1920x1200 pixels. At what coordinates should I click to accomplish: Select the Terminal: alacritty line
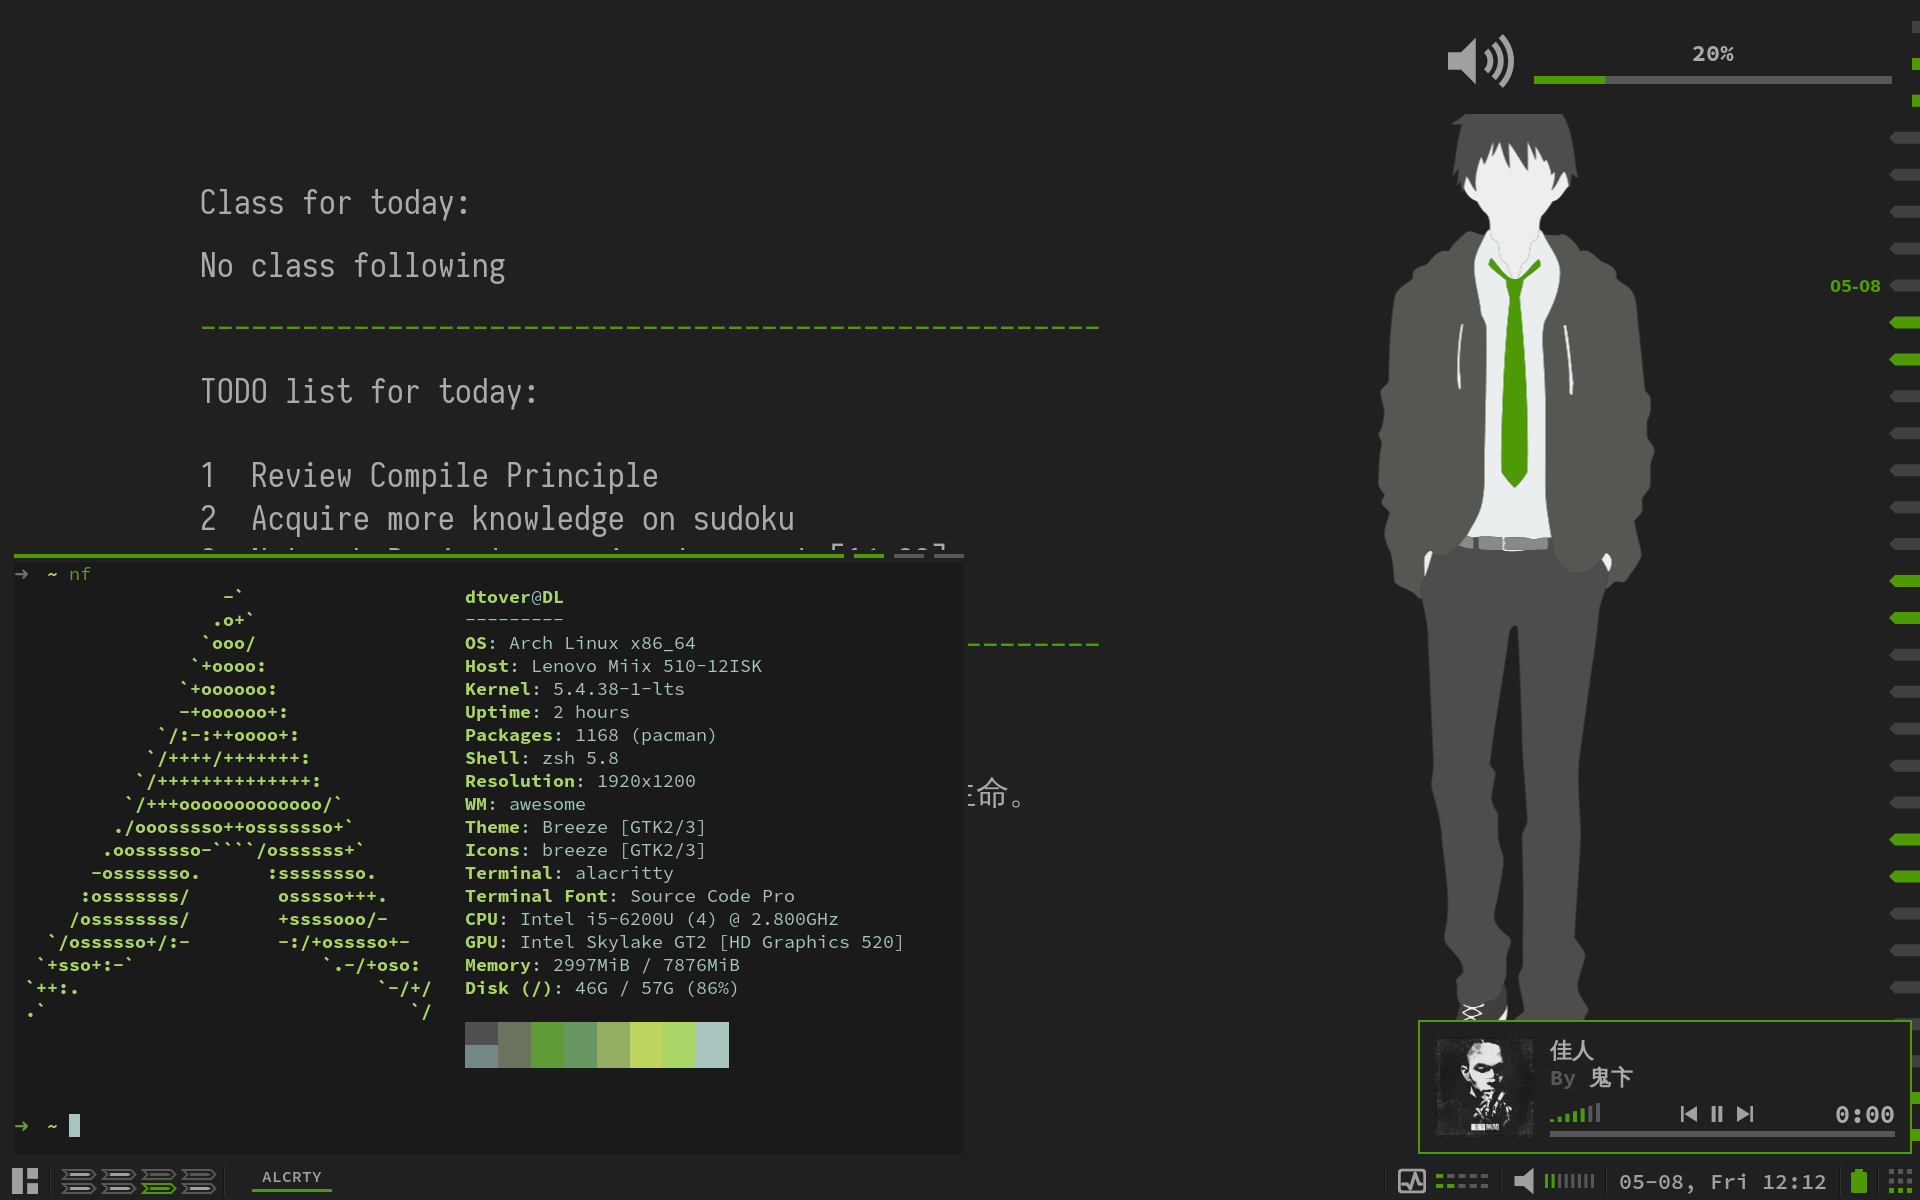point(569,873)
